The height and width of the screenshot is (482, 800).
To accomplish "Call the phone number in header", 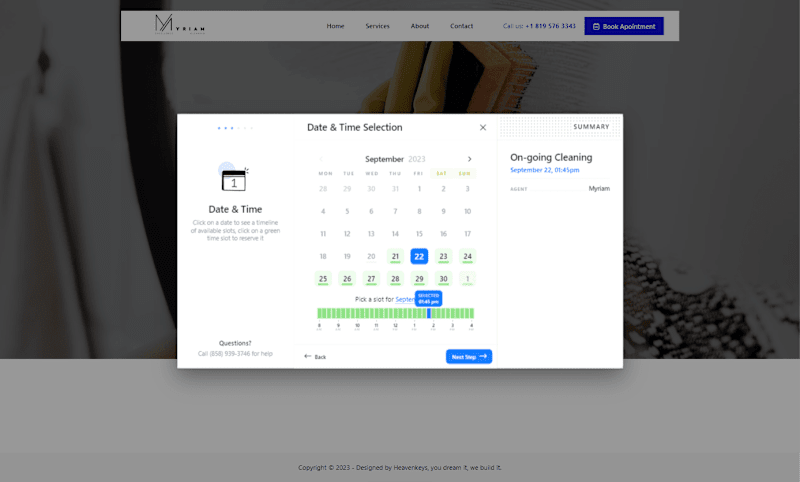I will click(x=551, y=26).
